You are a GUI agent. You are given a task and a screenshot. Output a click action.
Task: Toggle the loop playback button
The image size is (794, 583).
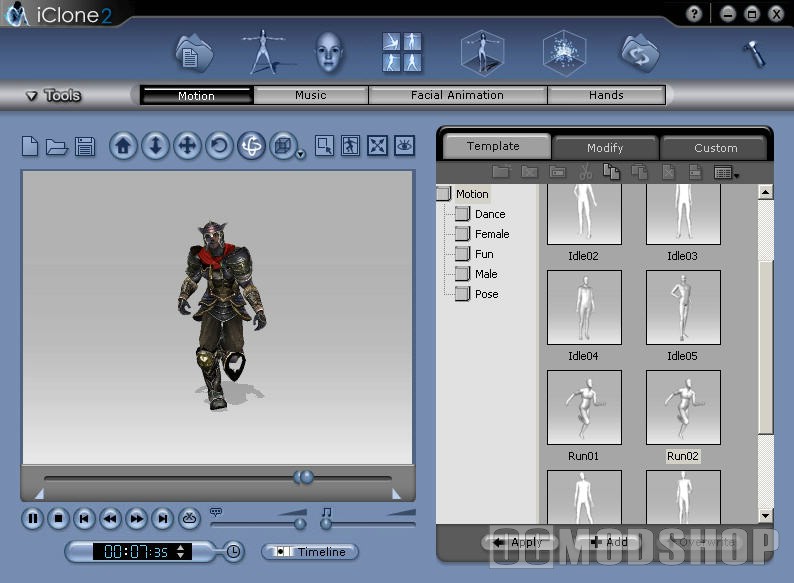pos(189,519)
